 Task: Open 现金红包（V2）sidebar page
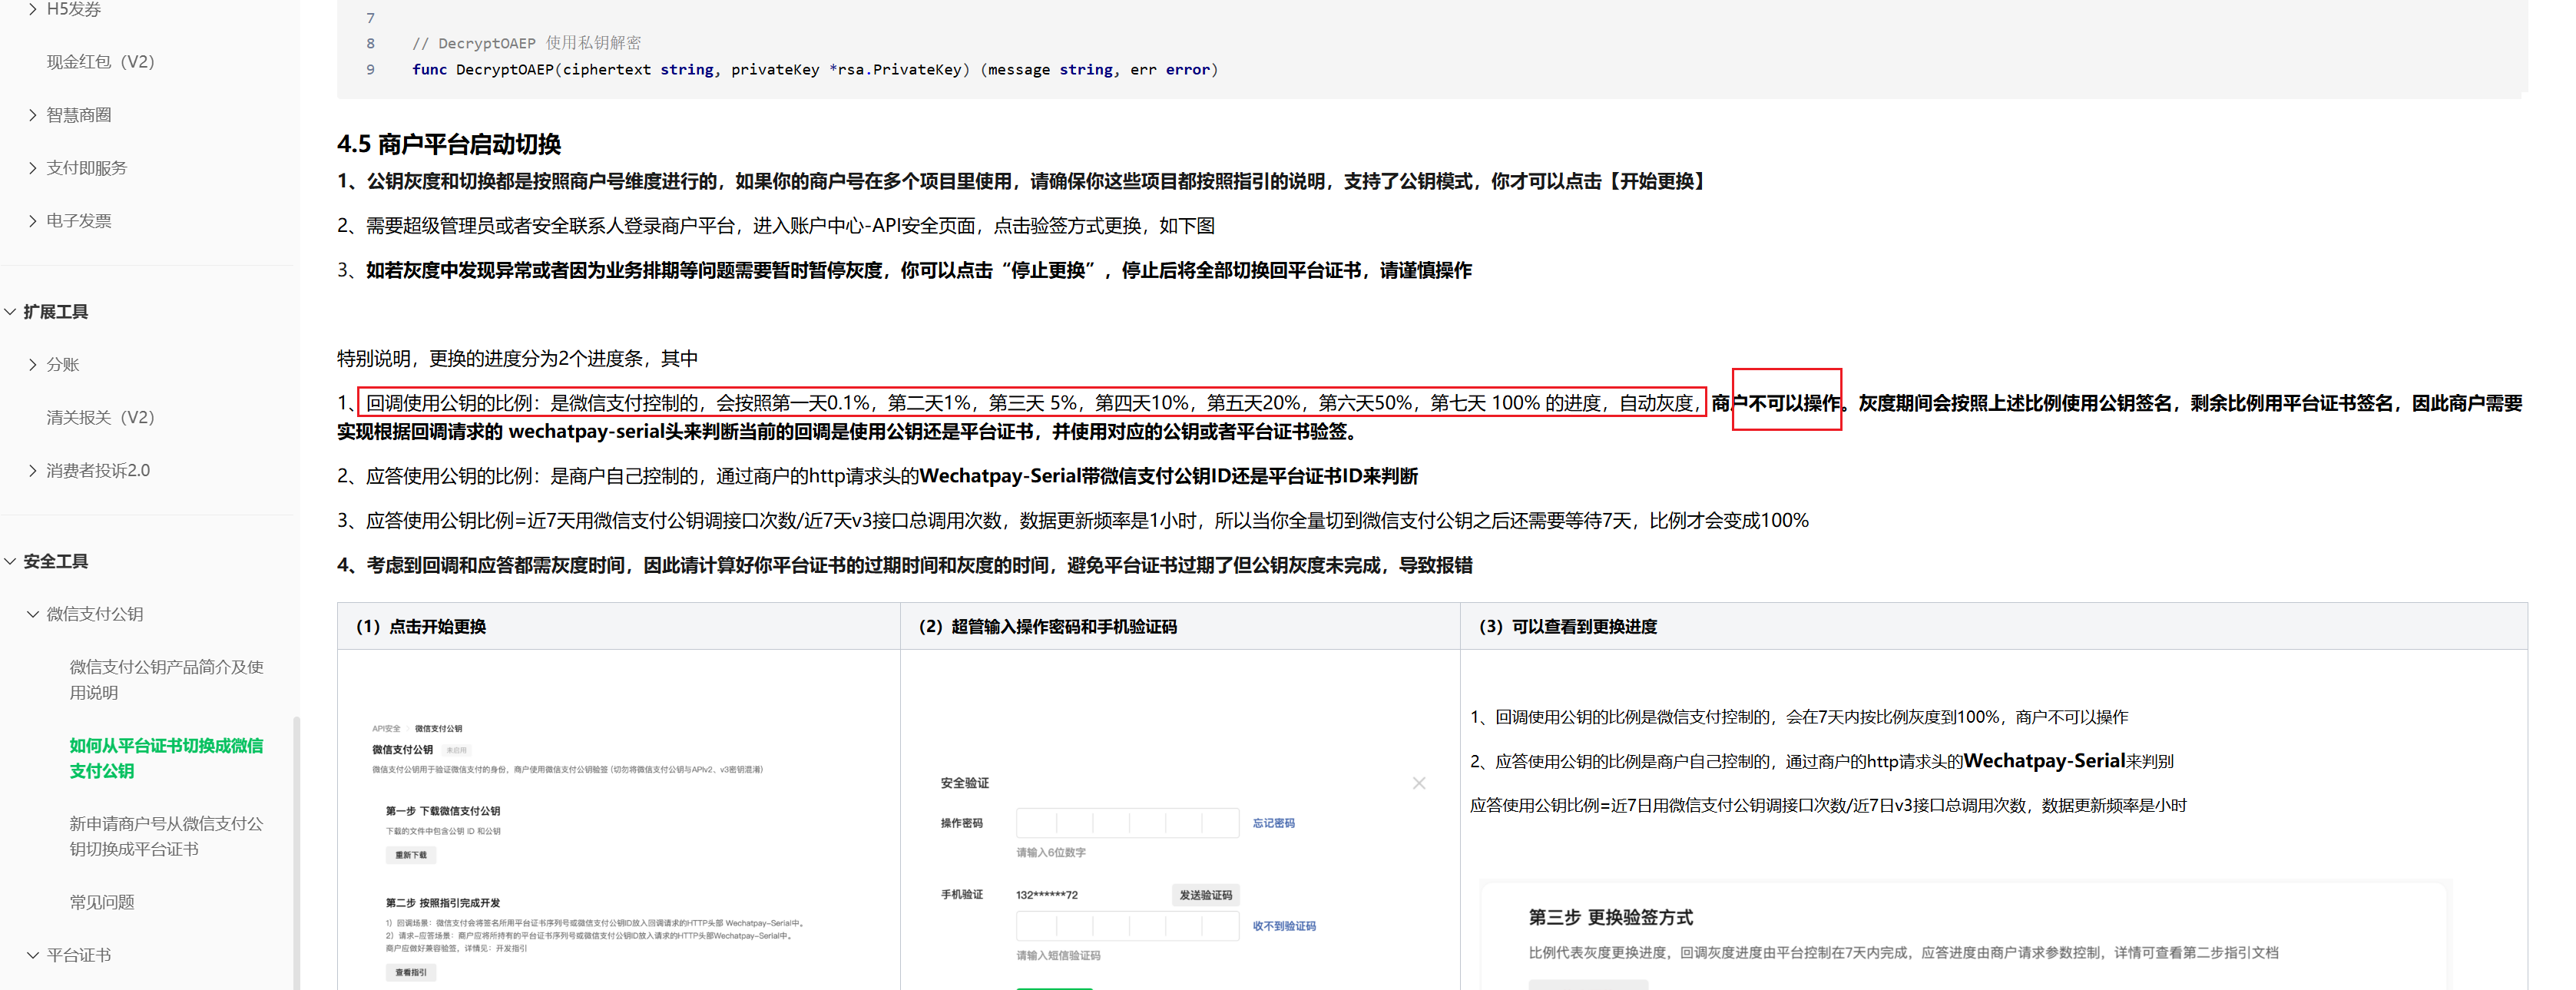point(100,62)
